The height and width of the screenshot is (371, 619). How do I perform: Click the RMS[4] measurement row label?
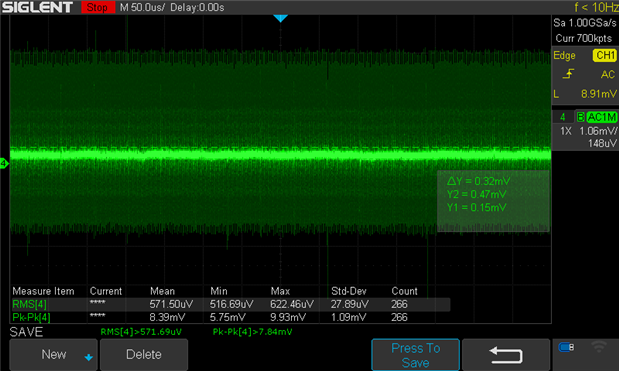30,304
